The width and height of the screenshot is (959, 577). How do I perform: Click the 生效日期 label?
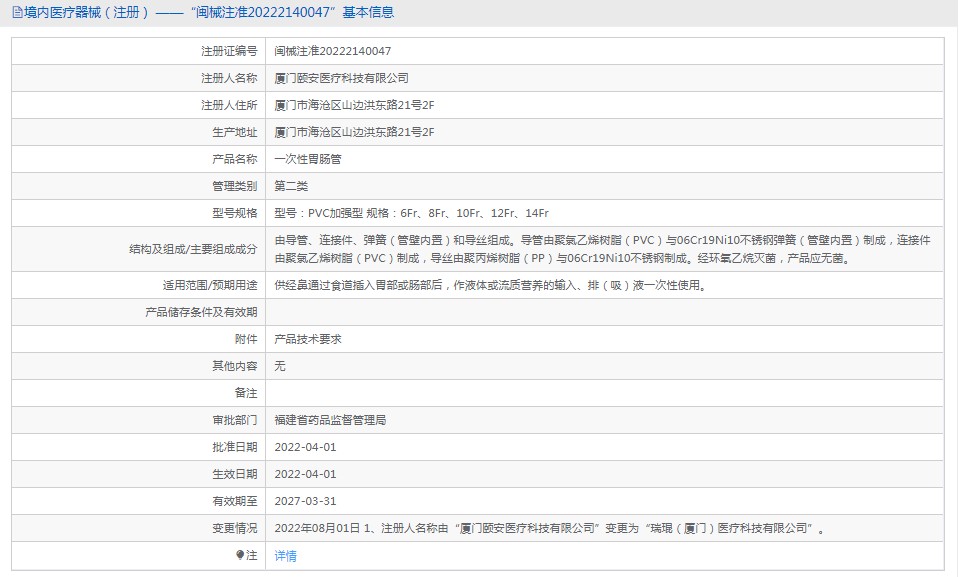click(235, 474)
